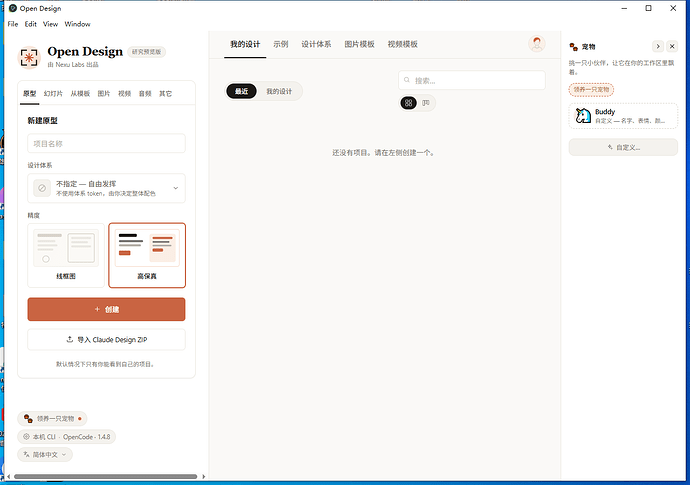The width and height of the screenshot is (690, 485).
Task: Click the scrollbar right arrow
Action: coord(203,476)
